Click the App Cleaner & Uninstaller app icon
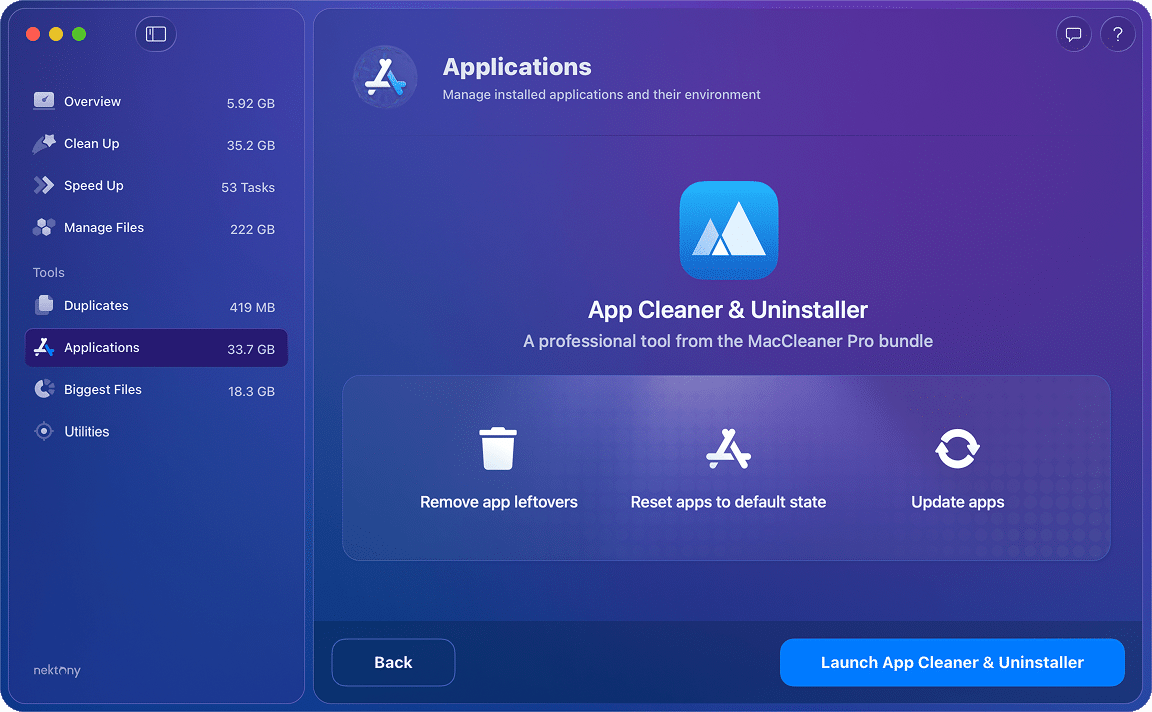The image size is (1152, 712). tap(728, 229)
